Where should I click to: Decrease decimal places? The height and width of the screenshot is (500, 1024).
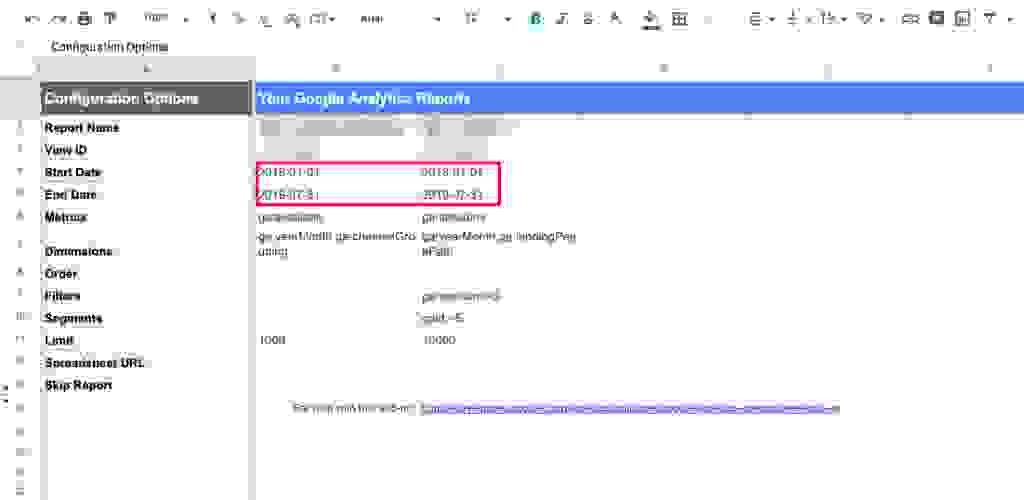264,20
